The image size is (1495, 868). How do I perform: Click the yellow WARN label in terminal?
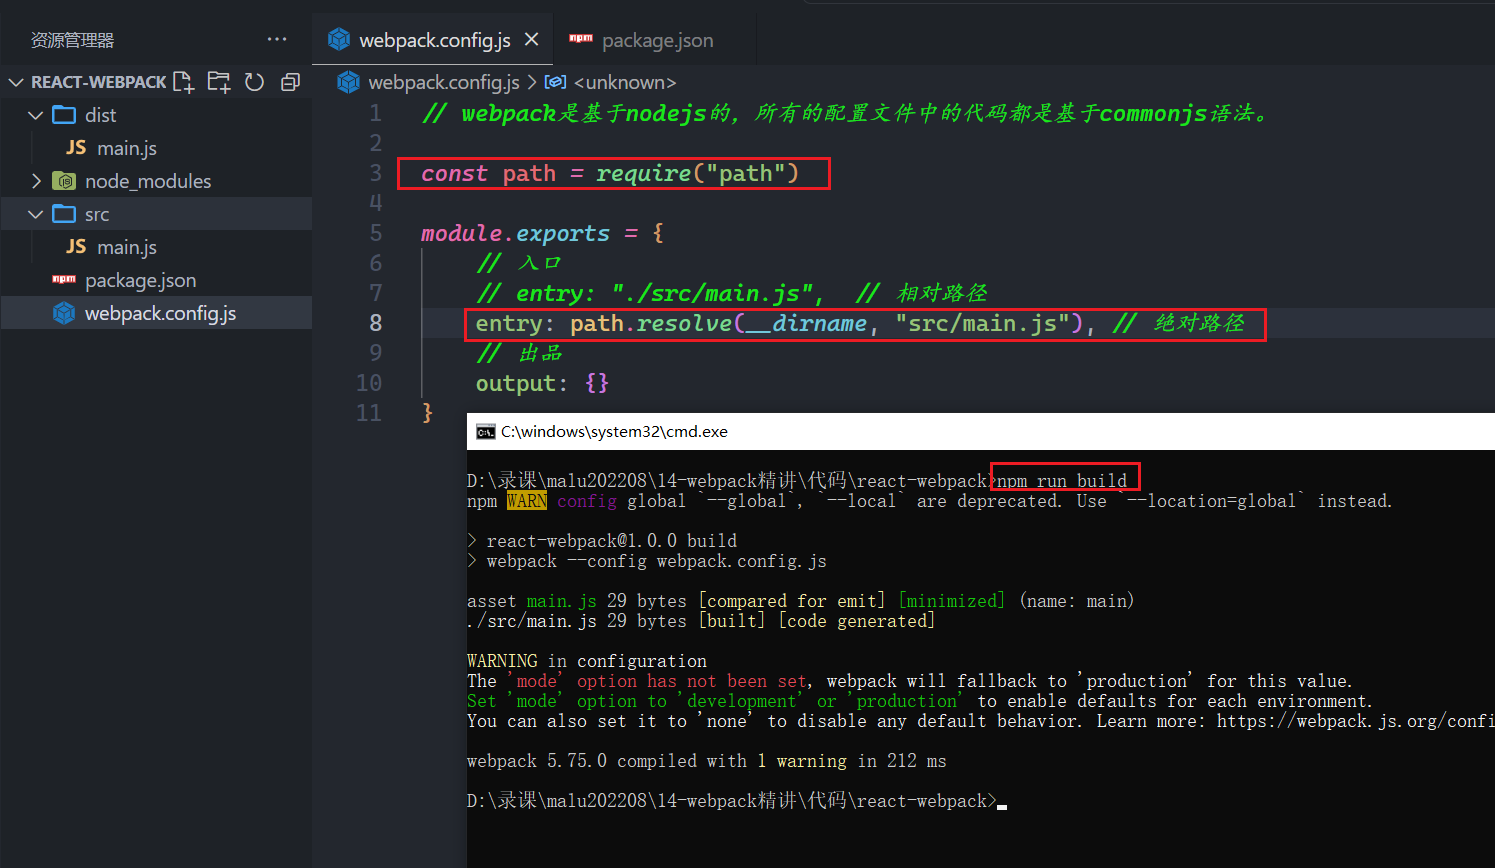(x=527, y=501)
